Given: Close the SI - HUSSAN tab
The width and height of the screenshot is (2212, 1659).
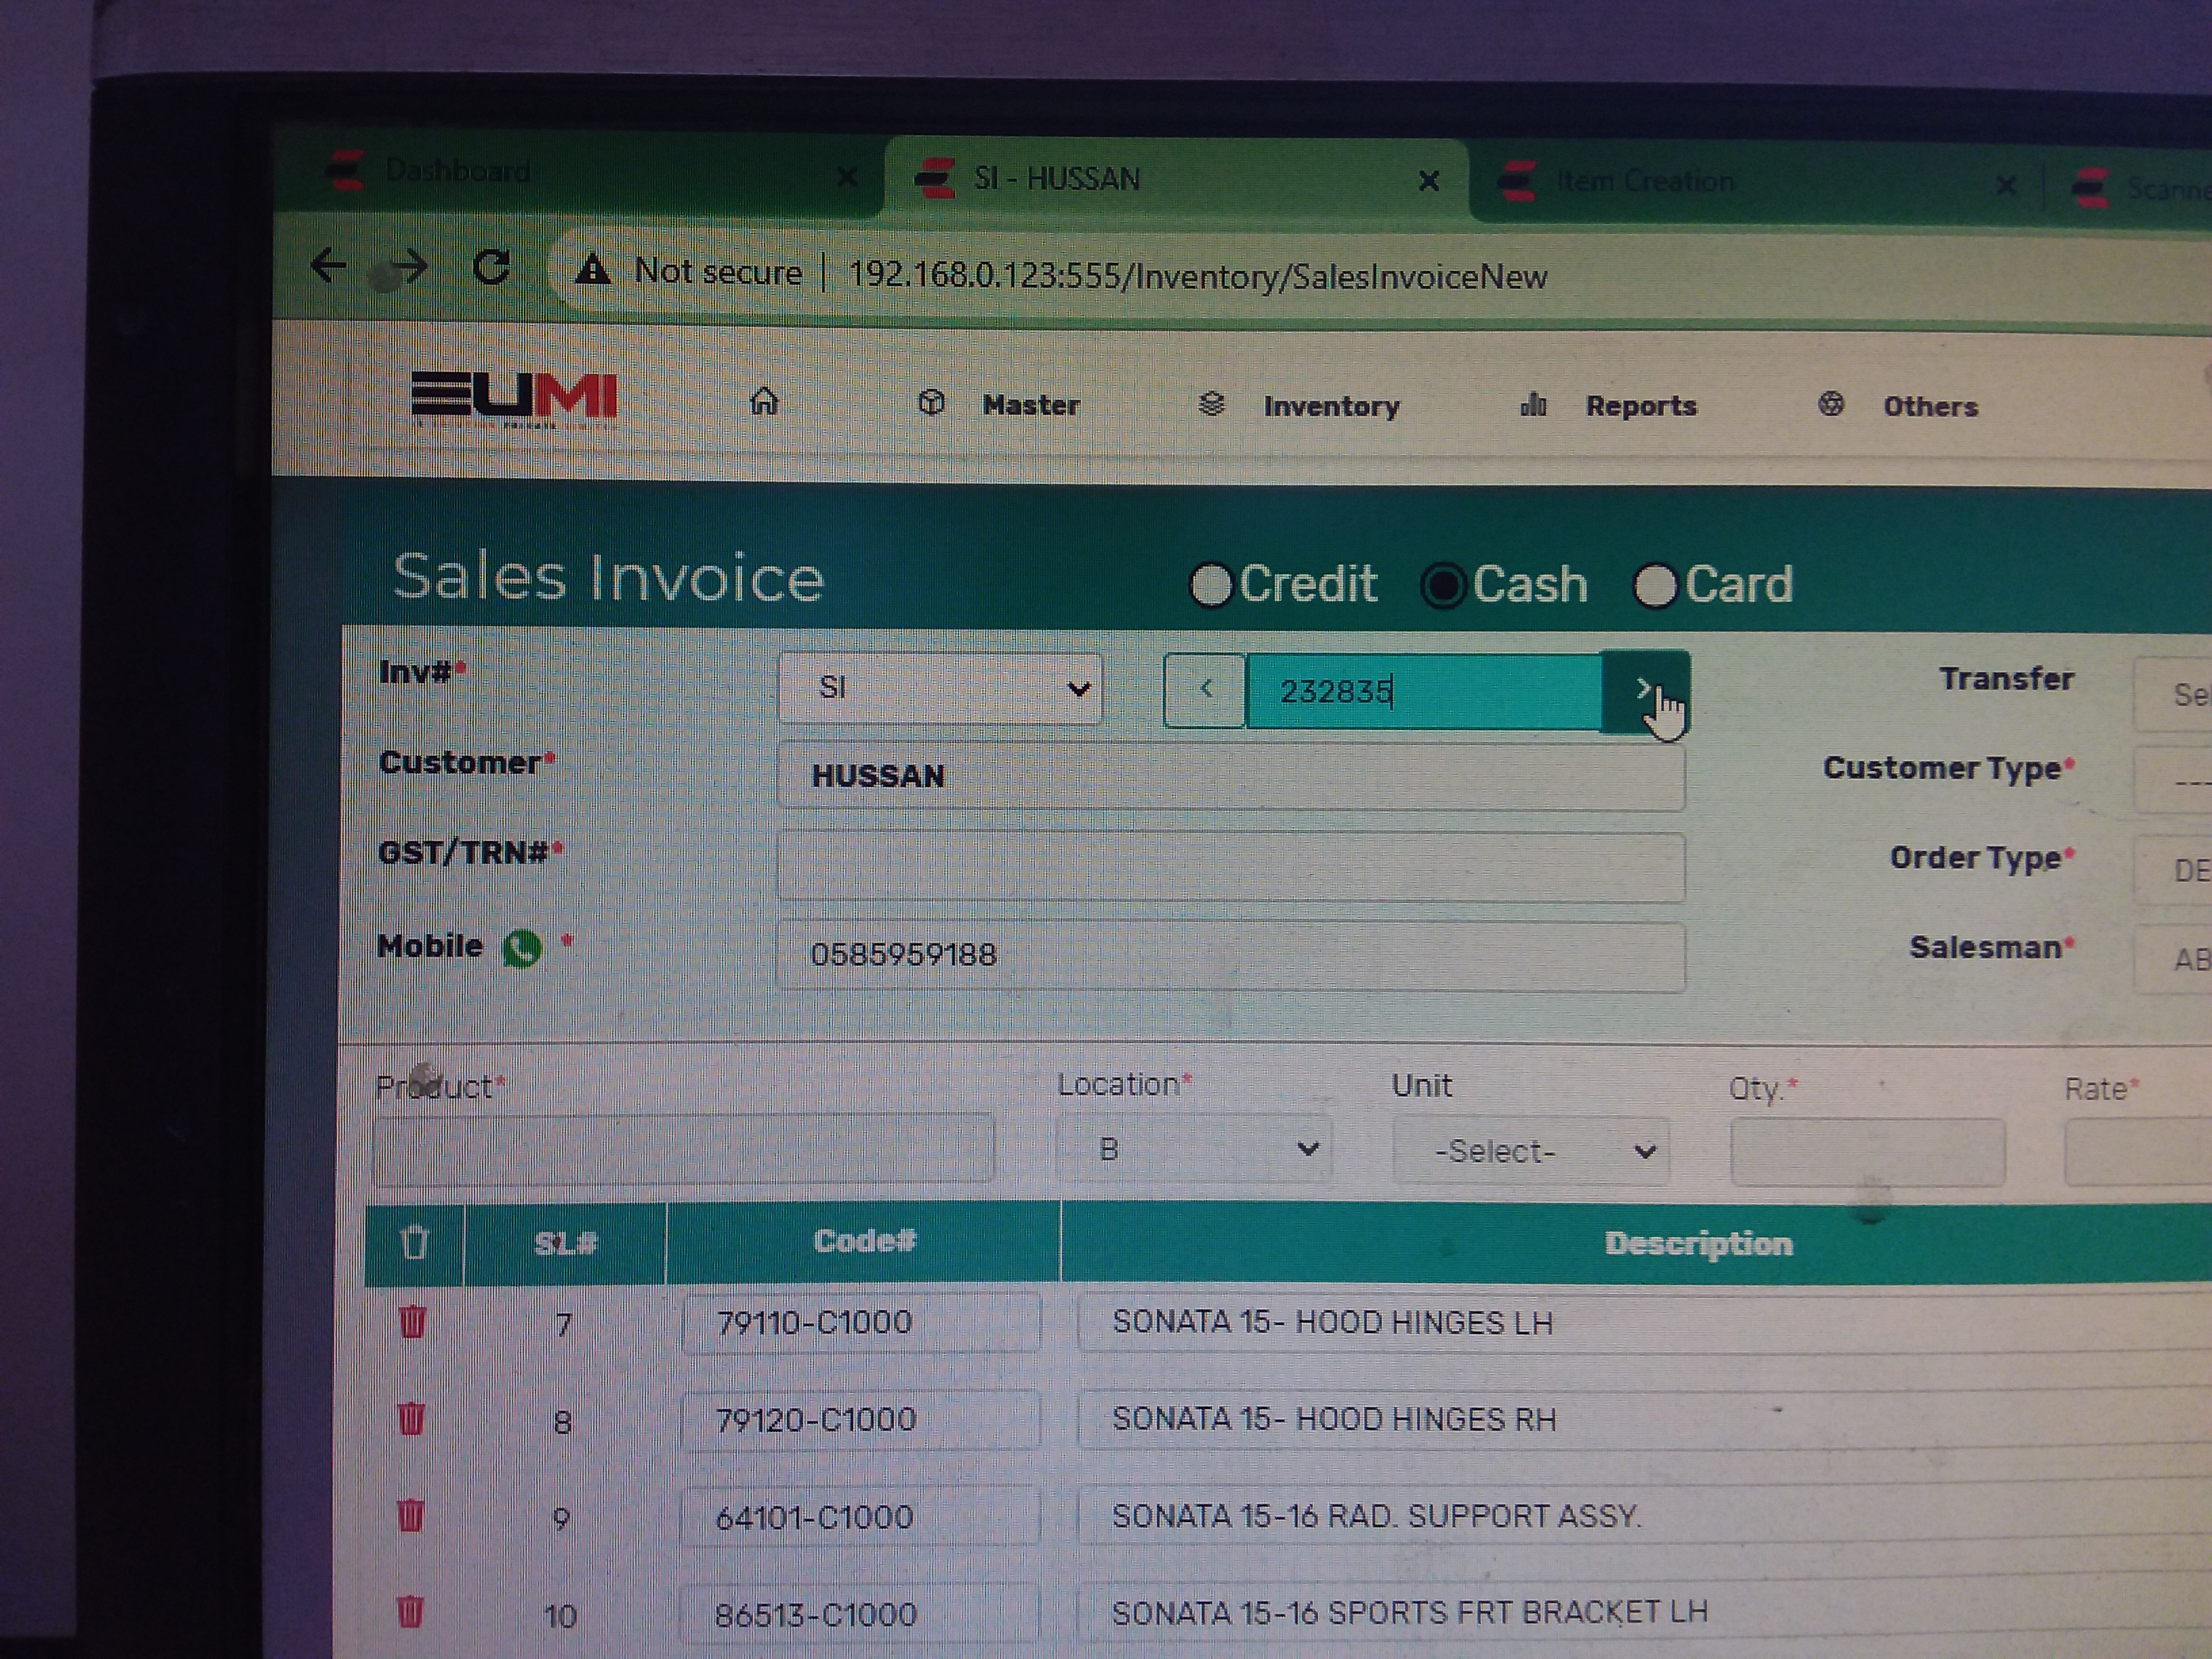Looking at the screenshot, I should (x=1429, y=181).
